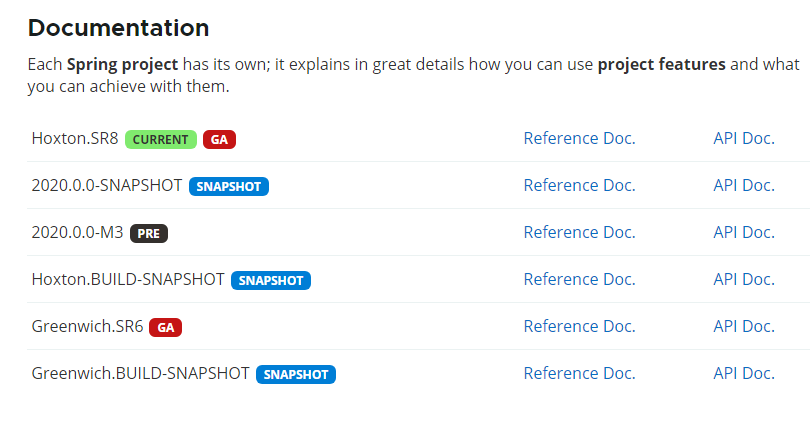Click the SNAPSHOT badge beside 2020.0.0-SNAPSHOT

[x=229, y=186]
